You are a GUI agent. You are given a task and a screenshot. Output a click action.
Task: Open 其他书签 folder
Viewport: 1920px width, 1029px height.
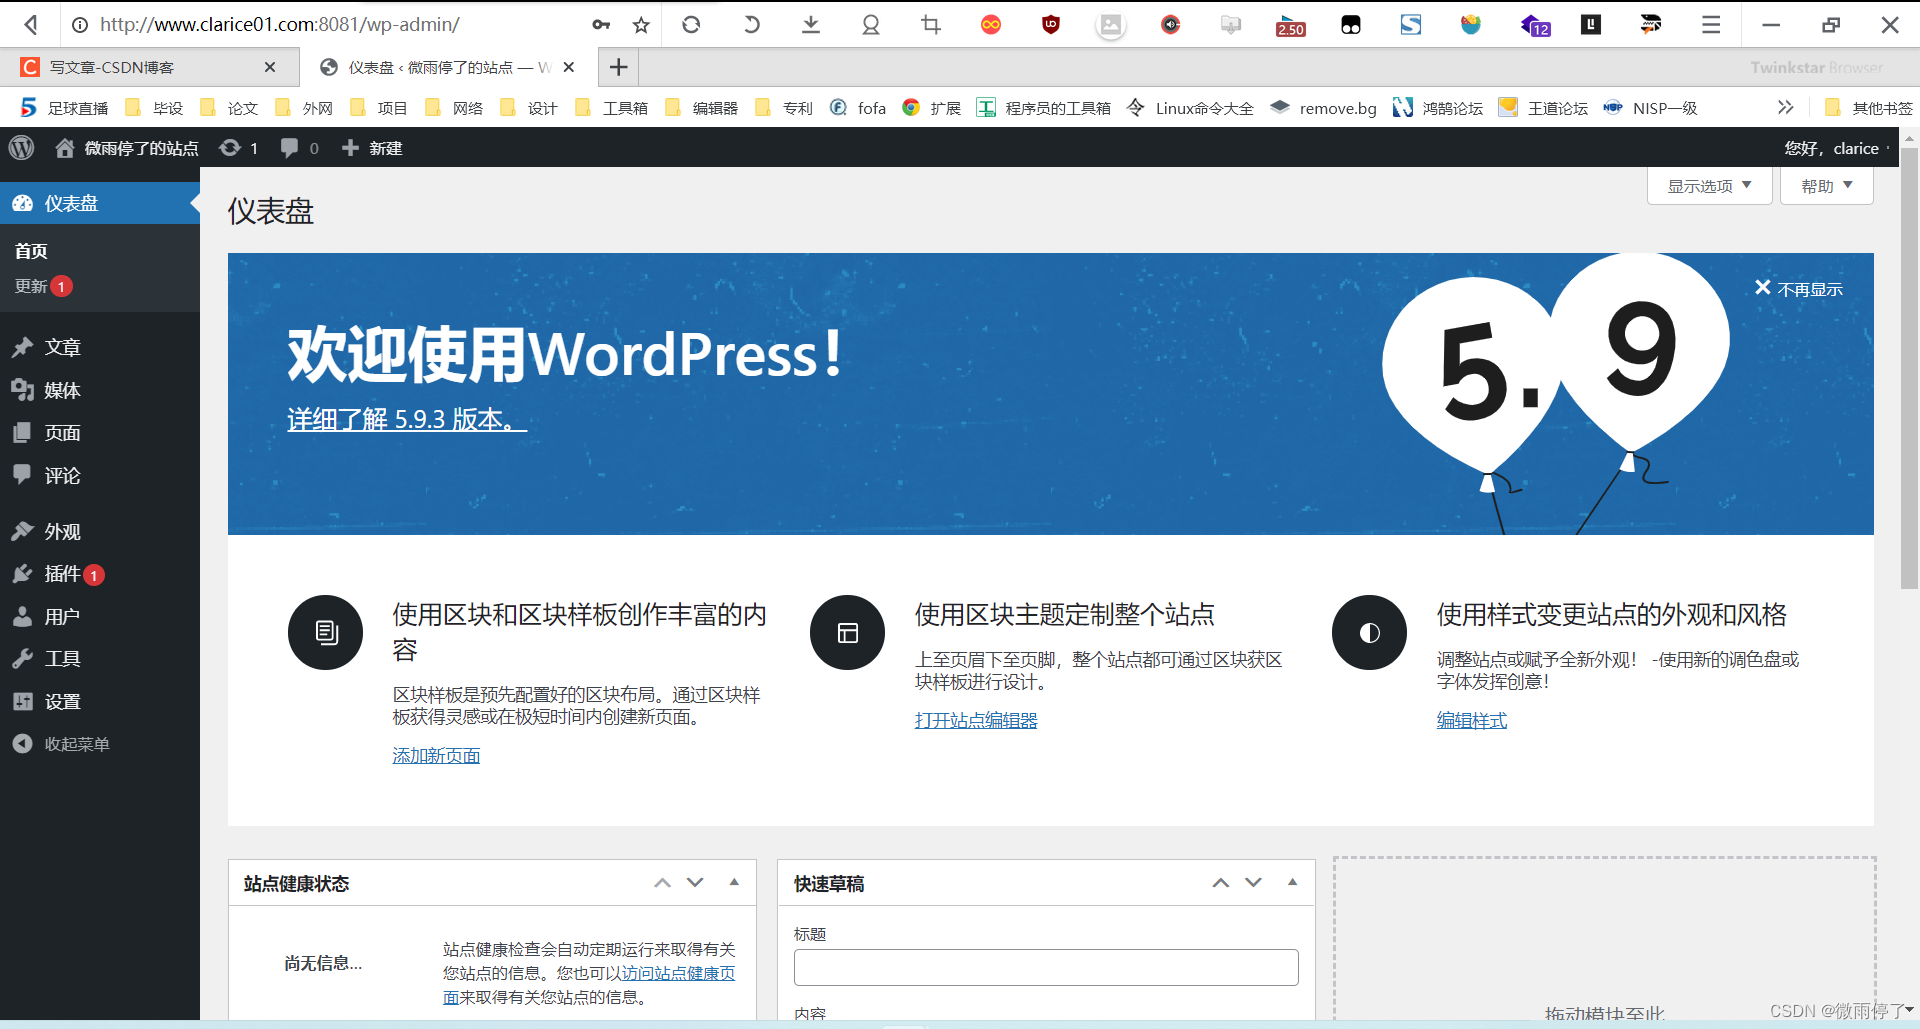point(1868,108)
